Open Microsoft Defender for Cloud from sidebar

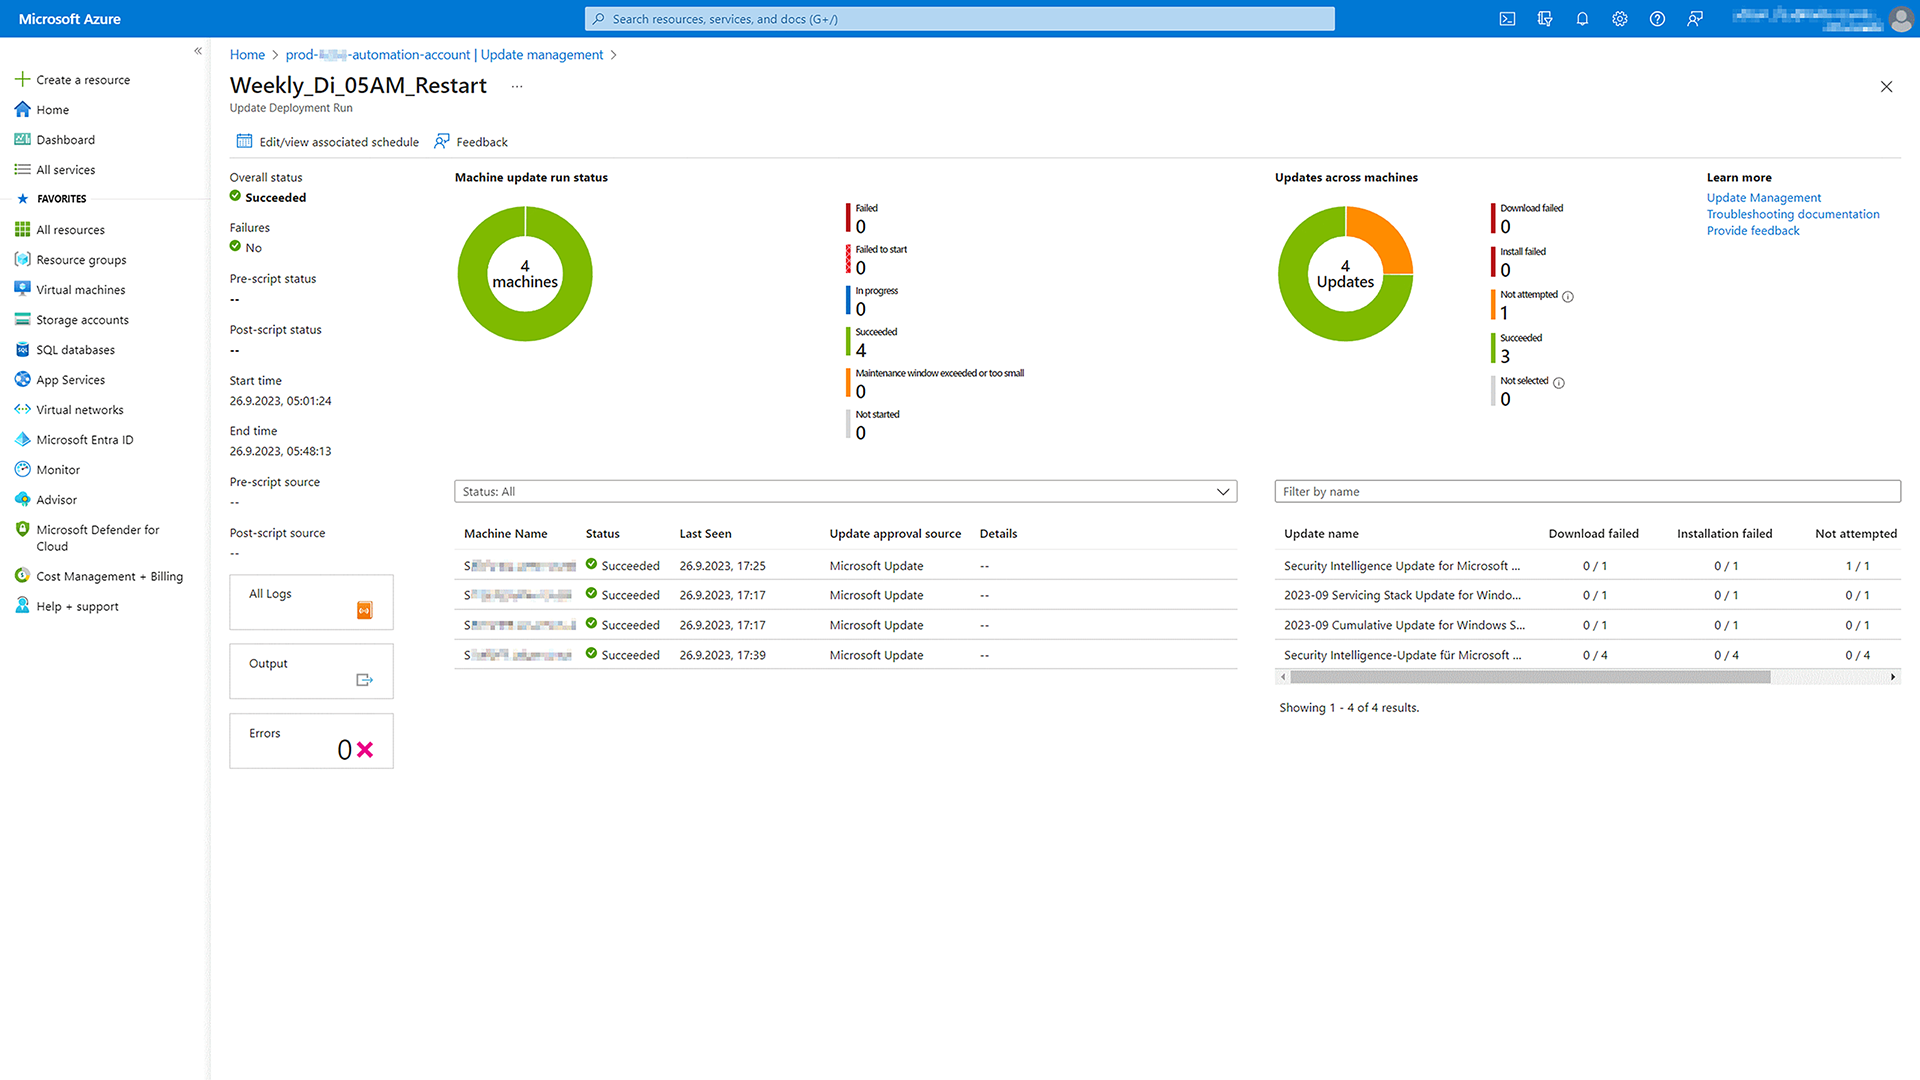[x=97, y=537]
